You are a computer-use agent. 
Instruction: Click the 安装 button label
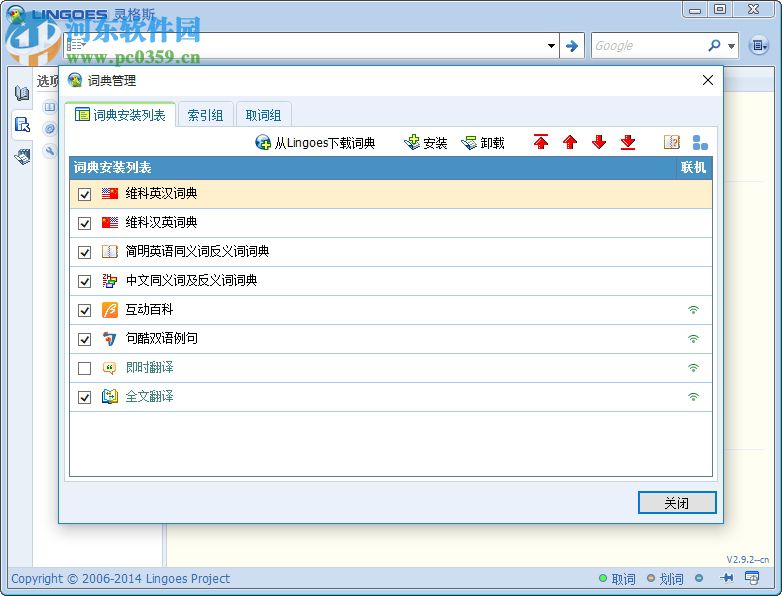(435, 143)
